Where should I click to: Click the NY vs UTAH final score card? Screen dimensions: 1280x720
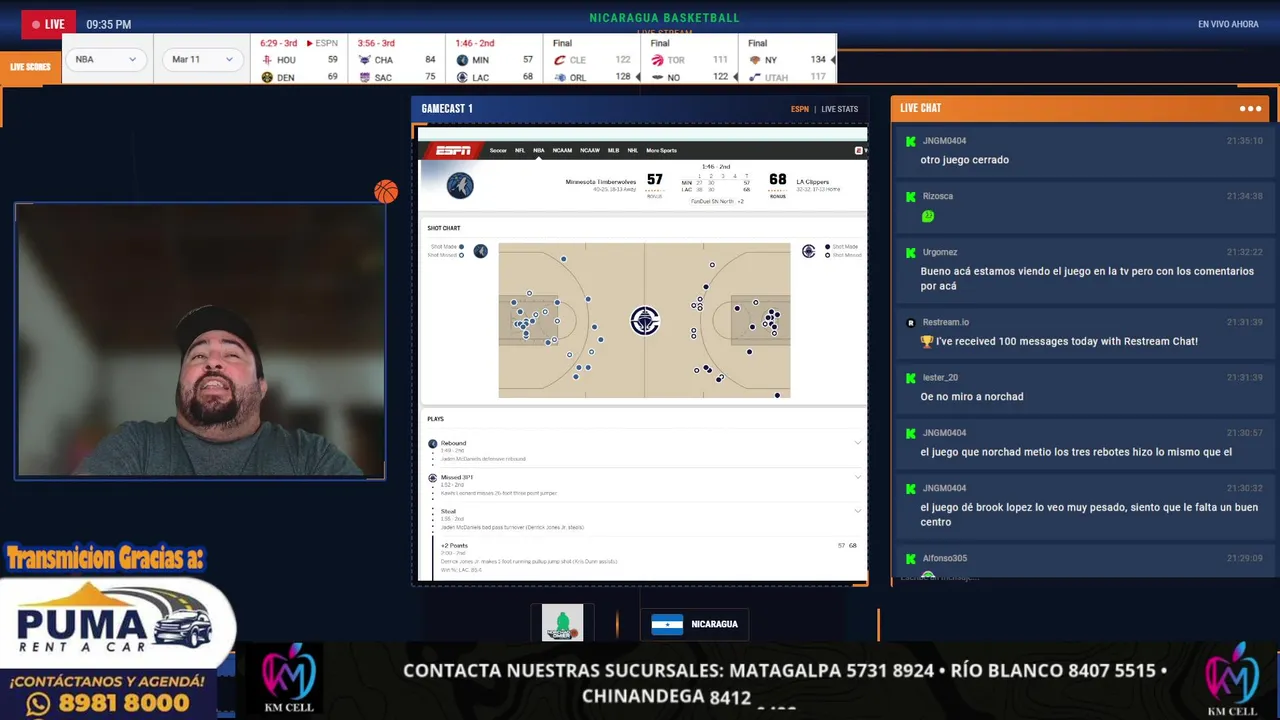coord(788,60)
